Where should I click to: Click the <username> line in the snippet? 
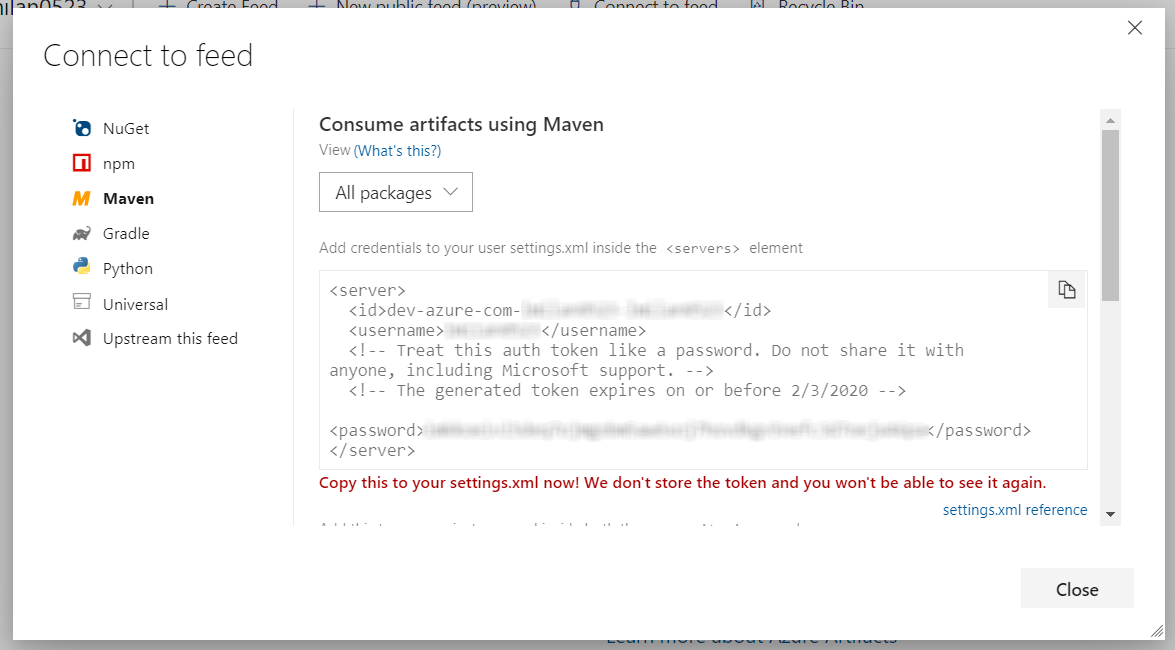pyautogui.click(x=497, y=331)
